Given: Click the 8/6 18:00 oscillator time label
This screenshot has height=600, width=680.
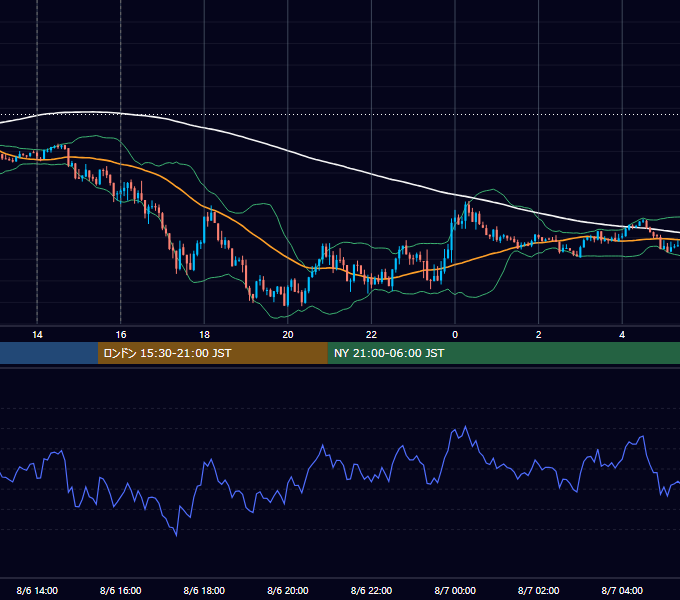Looking at the screenshot, I should (204, 590).
